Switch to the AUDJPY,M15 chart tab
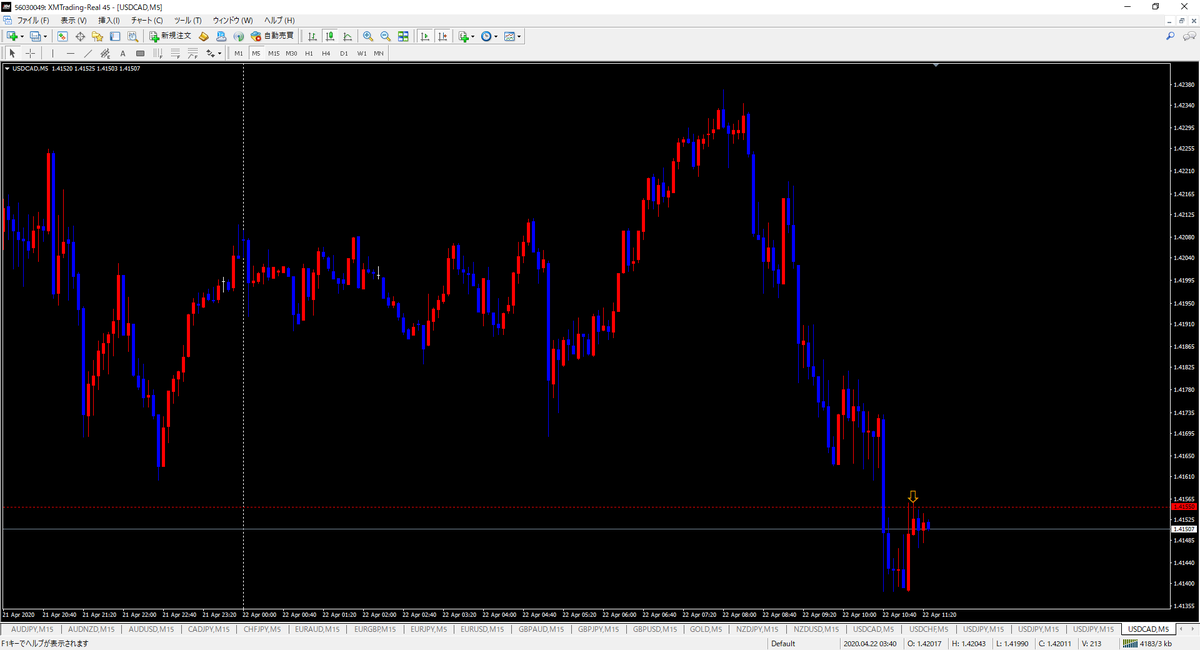Screen dimensions: 1200x650 click(30, 629)
